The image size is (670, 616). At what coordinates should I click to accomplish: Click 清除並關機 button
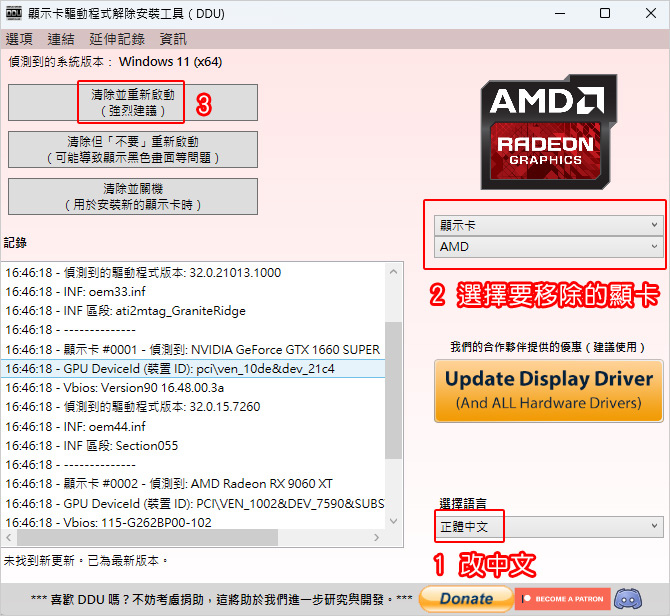pyautogui.click(x=133, y=197)
